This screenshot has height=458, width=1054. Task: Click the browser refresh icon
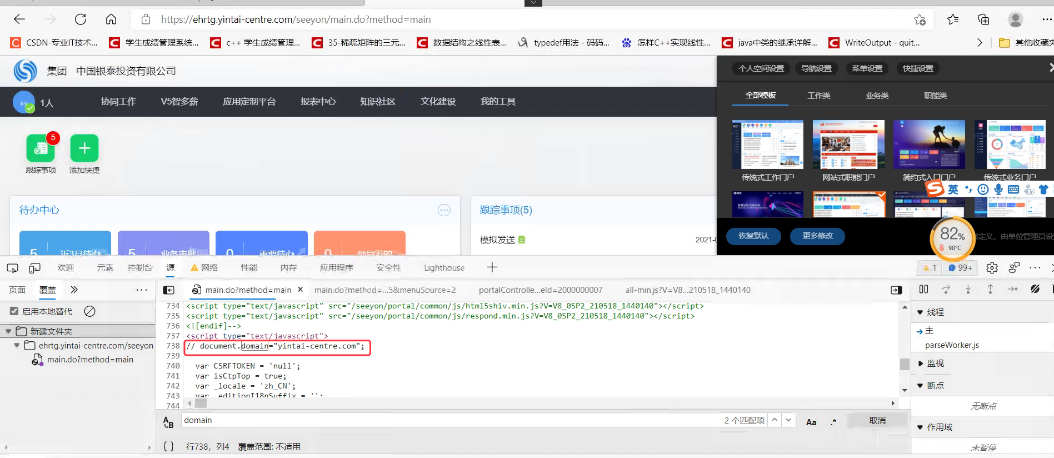coord(80,20)
